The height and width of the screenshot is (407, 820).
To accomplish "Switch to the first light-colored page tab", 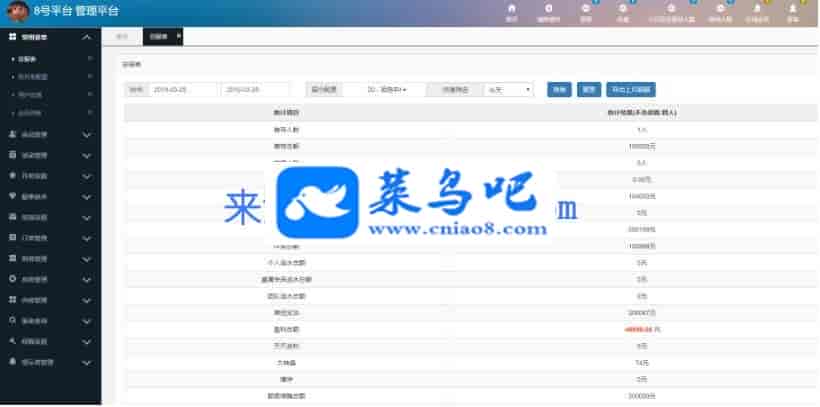I will pos(122,37).
